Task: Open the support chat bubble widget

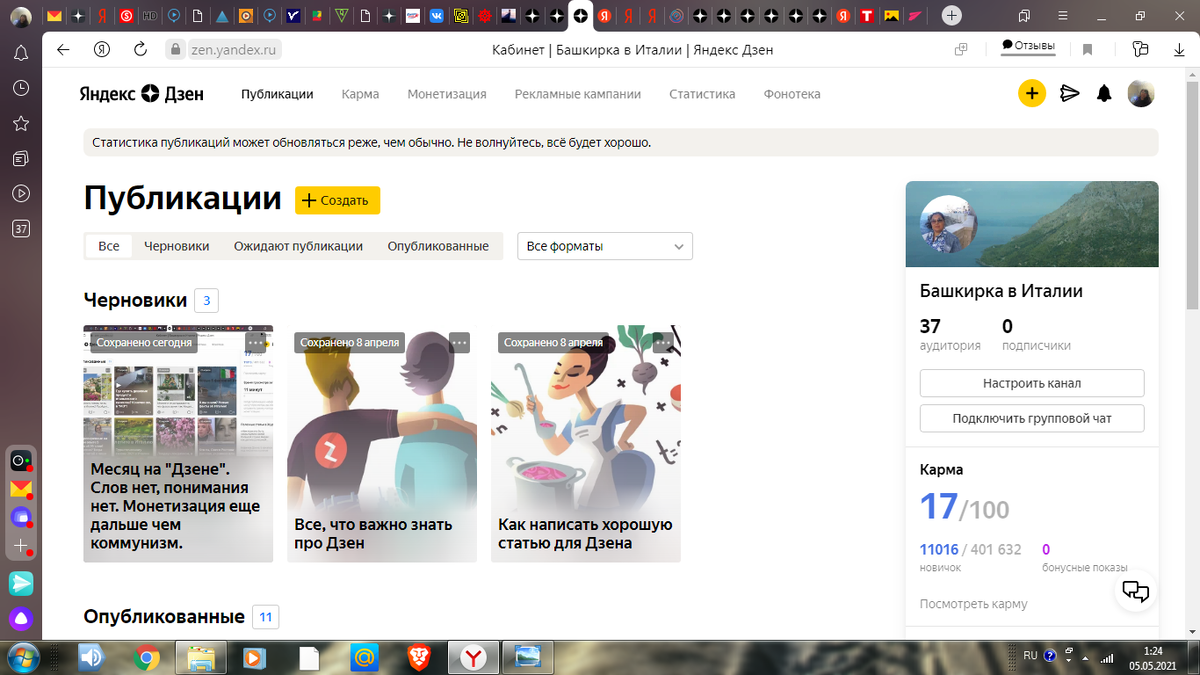Action: [x=1136, y=591]
